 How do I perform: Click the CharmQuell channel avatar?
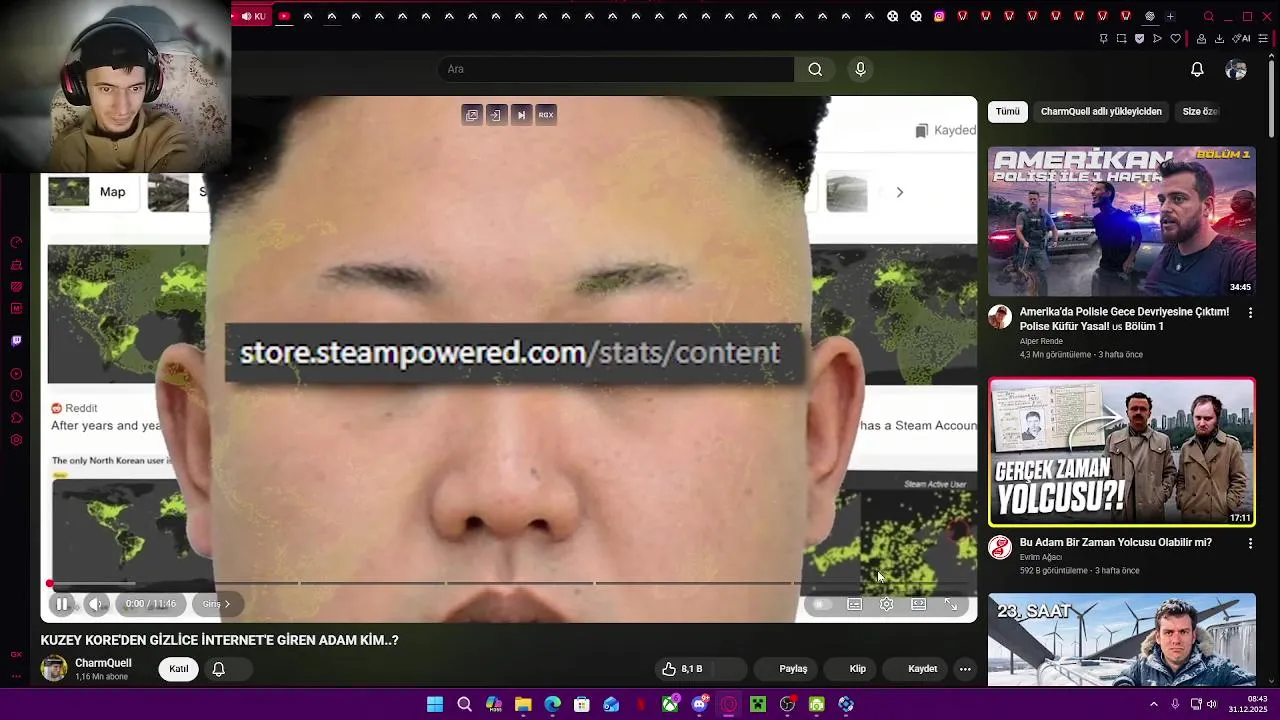(x=54, y=668)
